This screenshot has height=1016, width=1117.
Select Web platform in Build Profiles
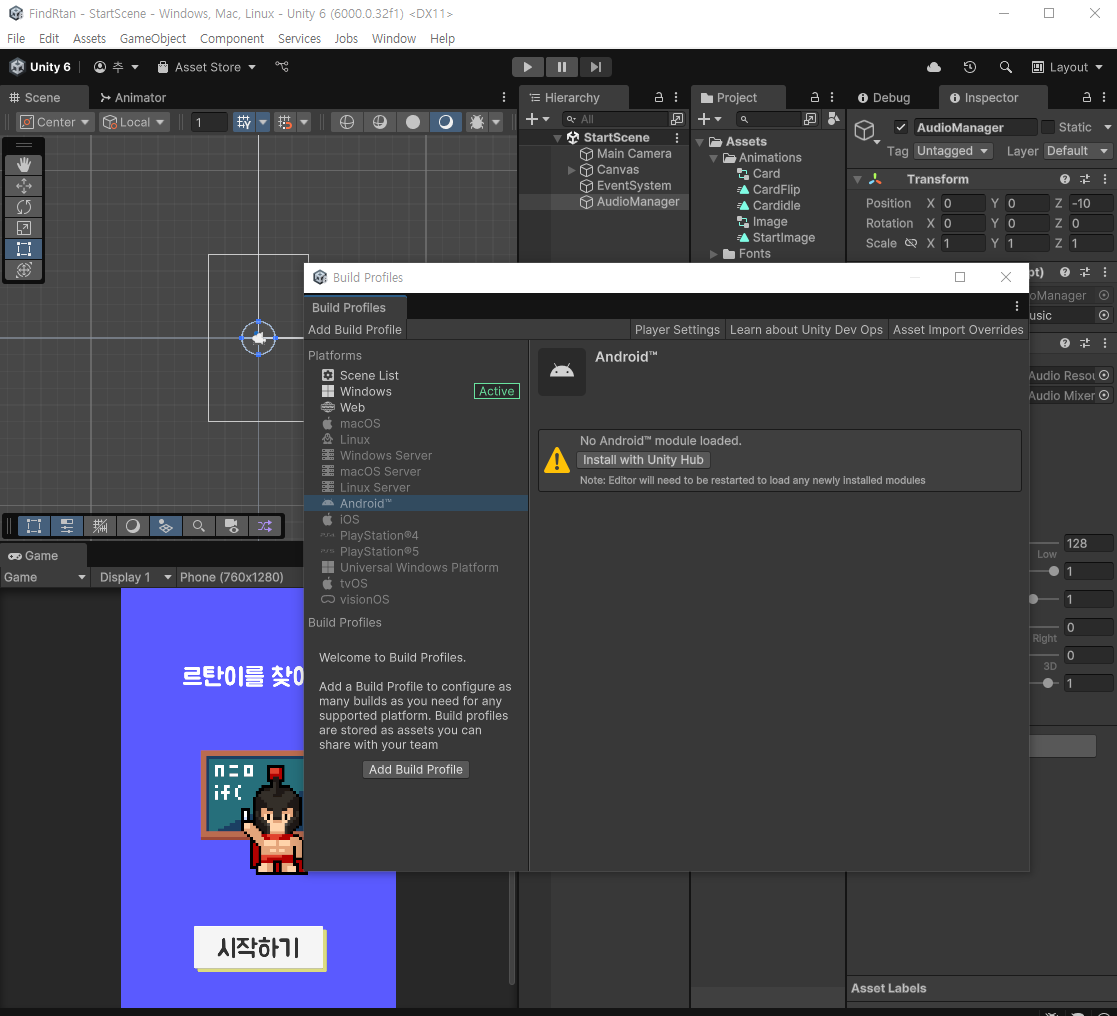tap(417, 408)
